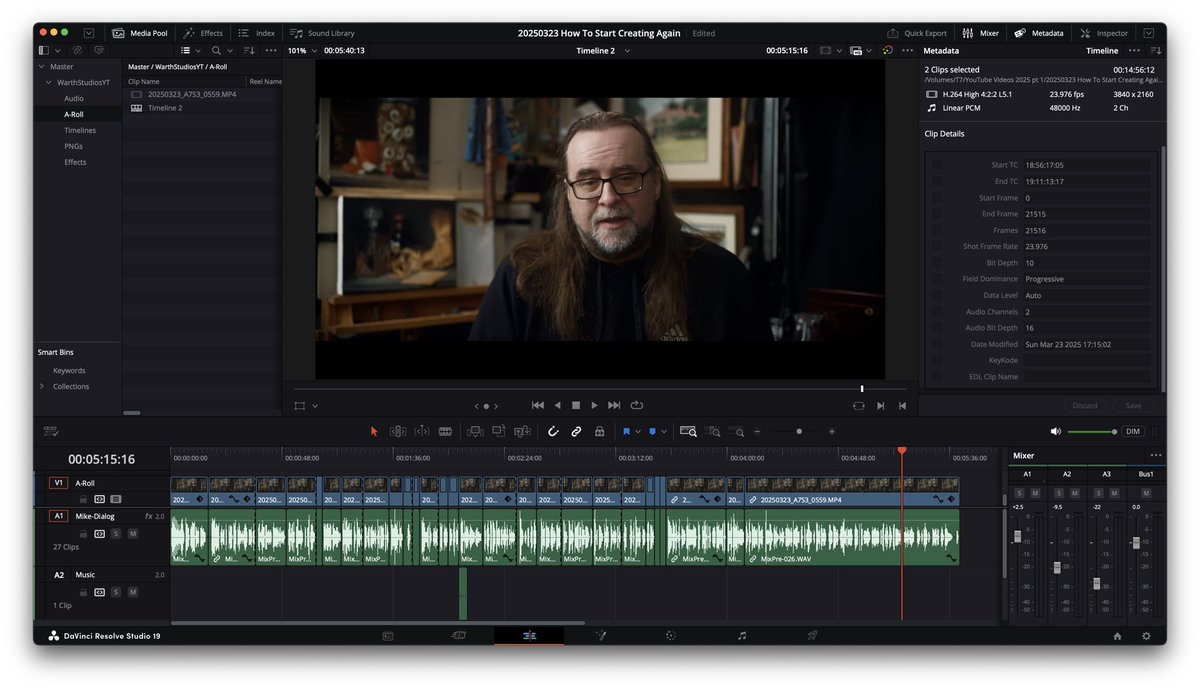
Task: Mute monitor volume speaker icon
Action: [1056, 431]
